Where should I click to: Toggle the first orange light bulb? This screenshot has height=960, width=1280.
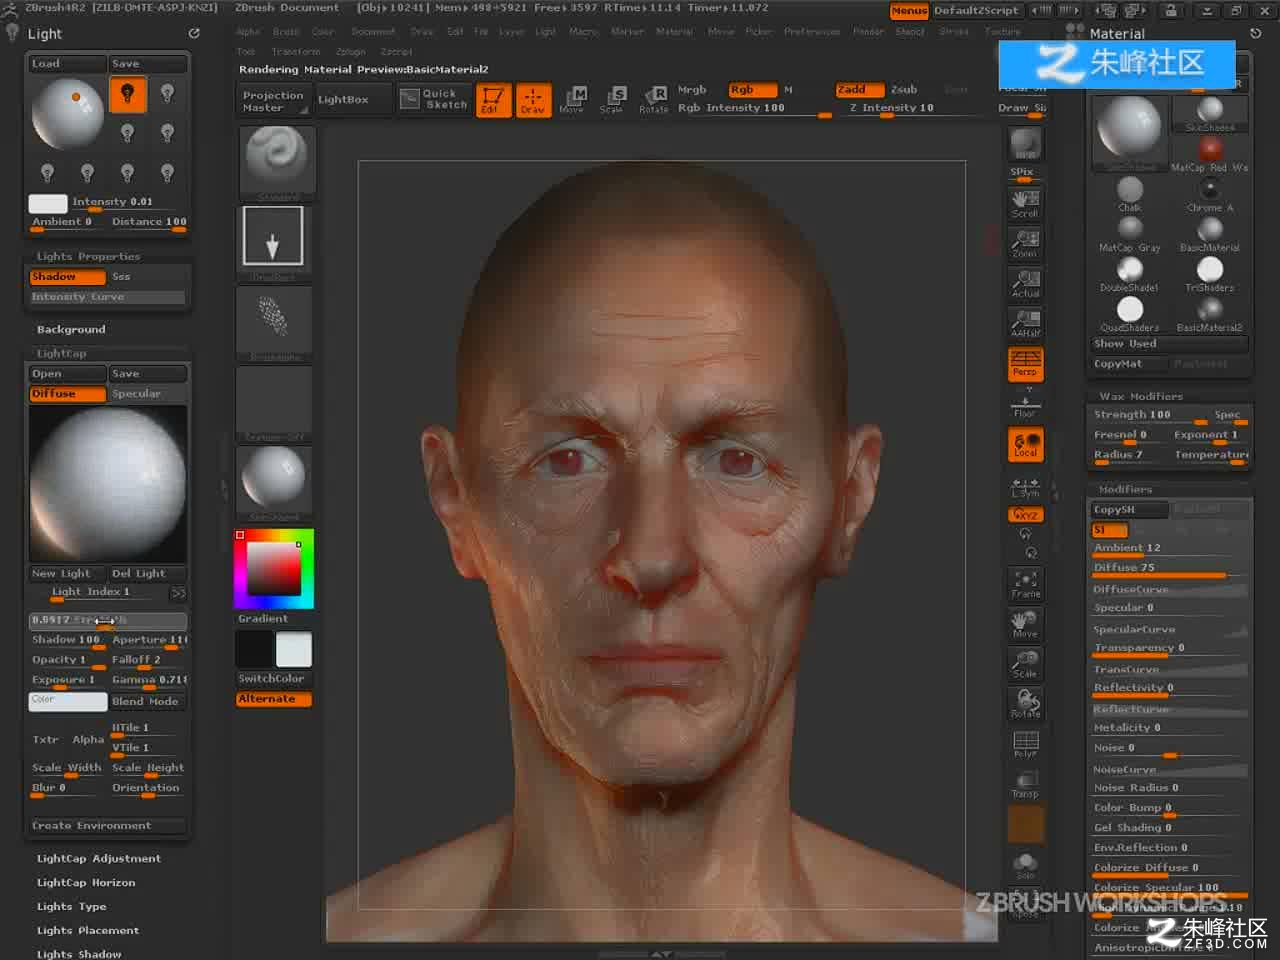click(127, 94)
